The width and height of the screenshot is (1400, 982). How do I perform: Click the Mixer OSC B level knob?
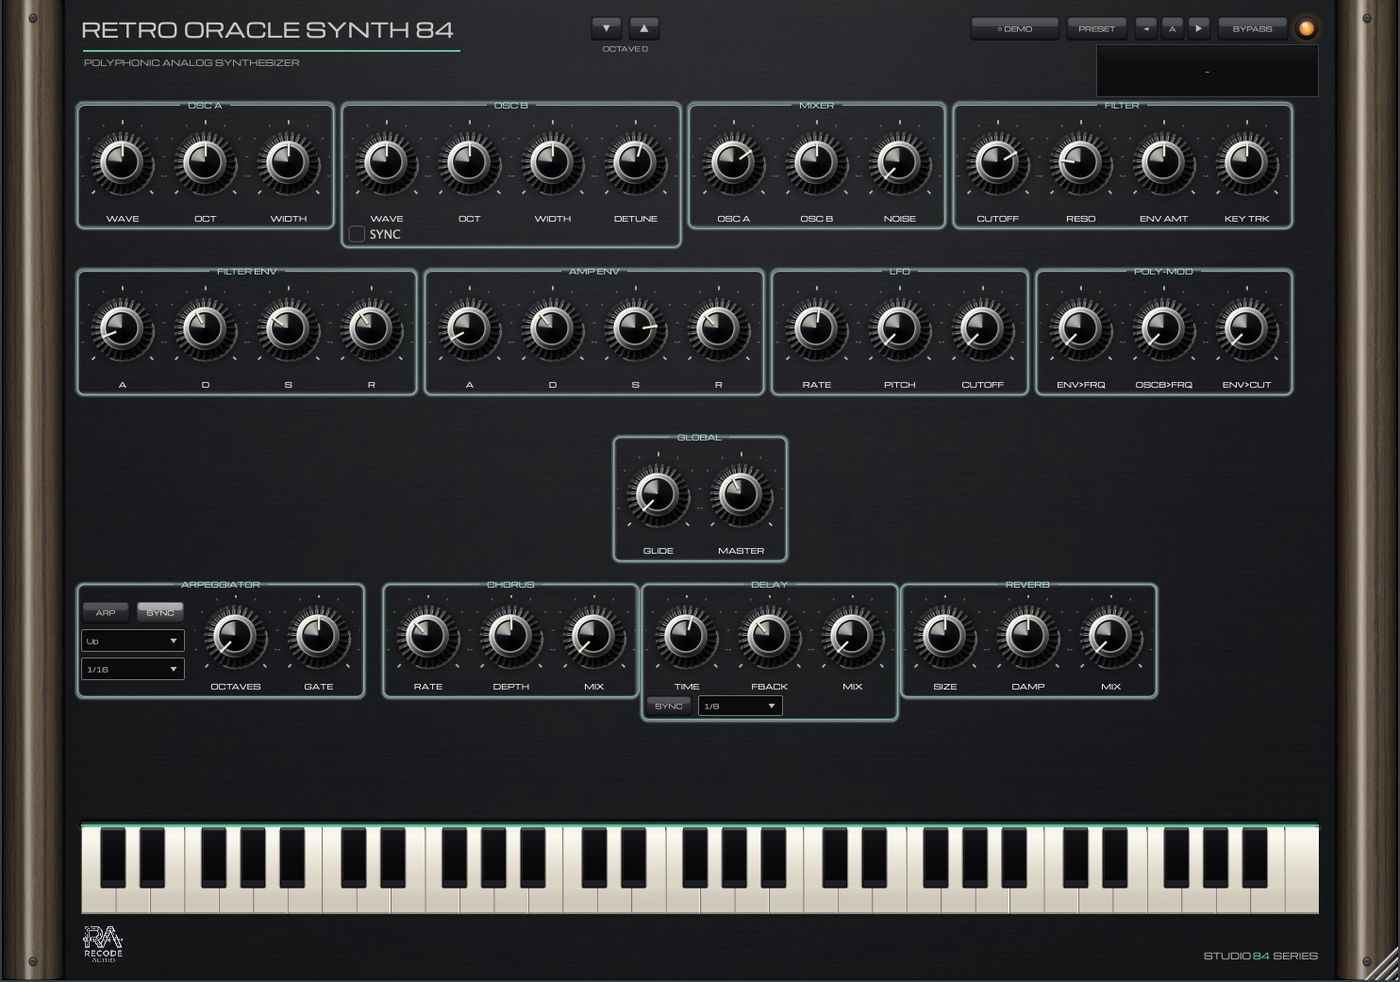[x=816, y=163]
